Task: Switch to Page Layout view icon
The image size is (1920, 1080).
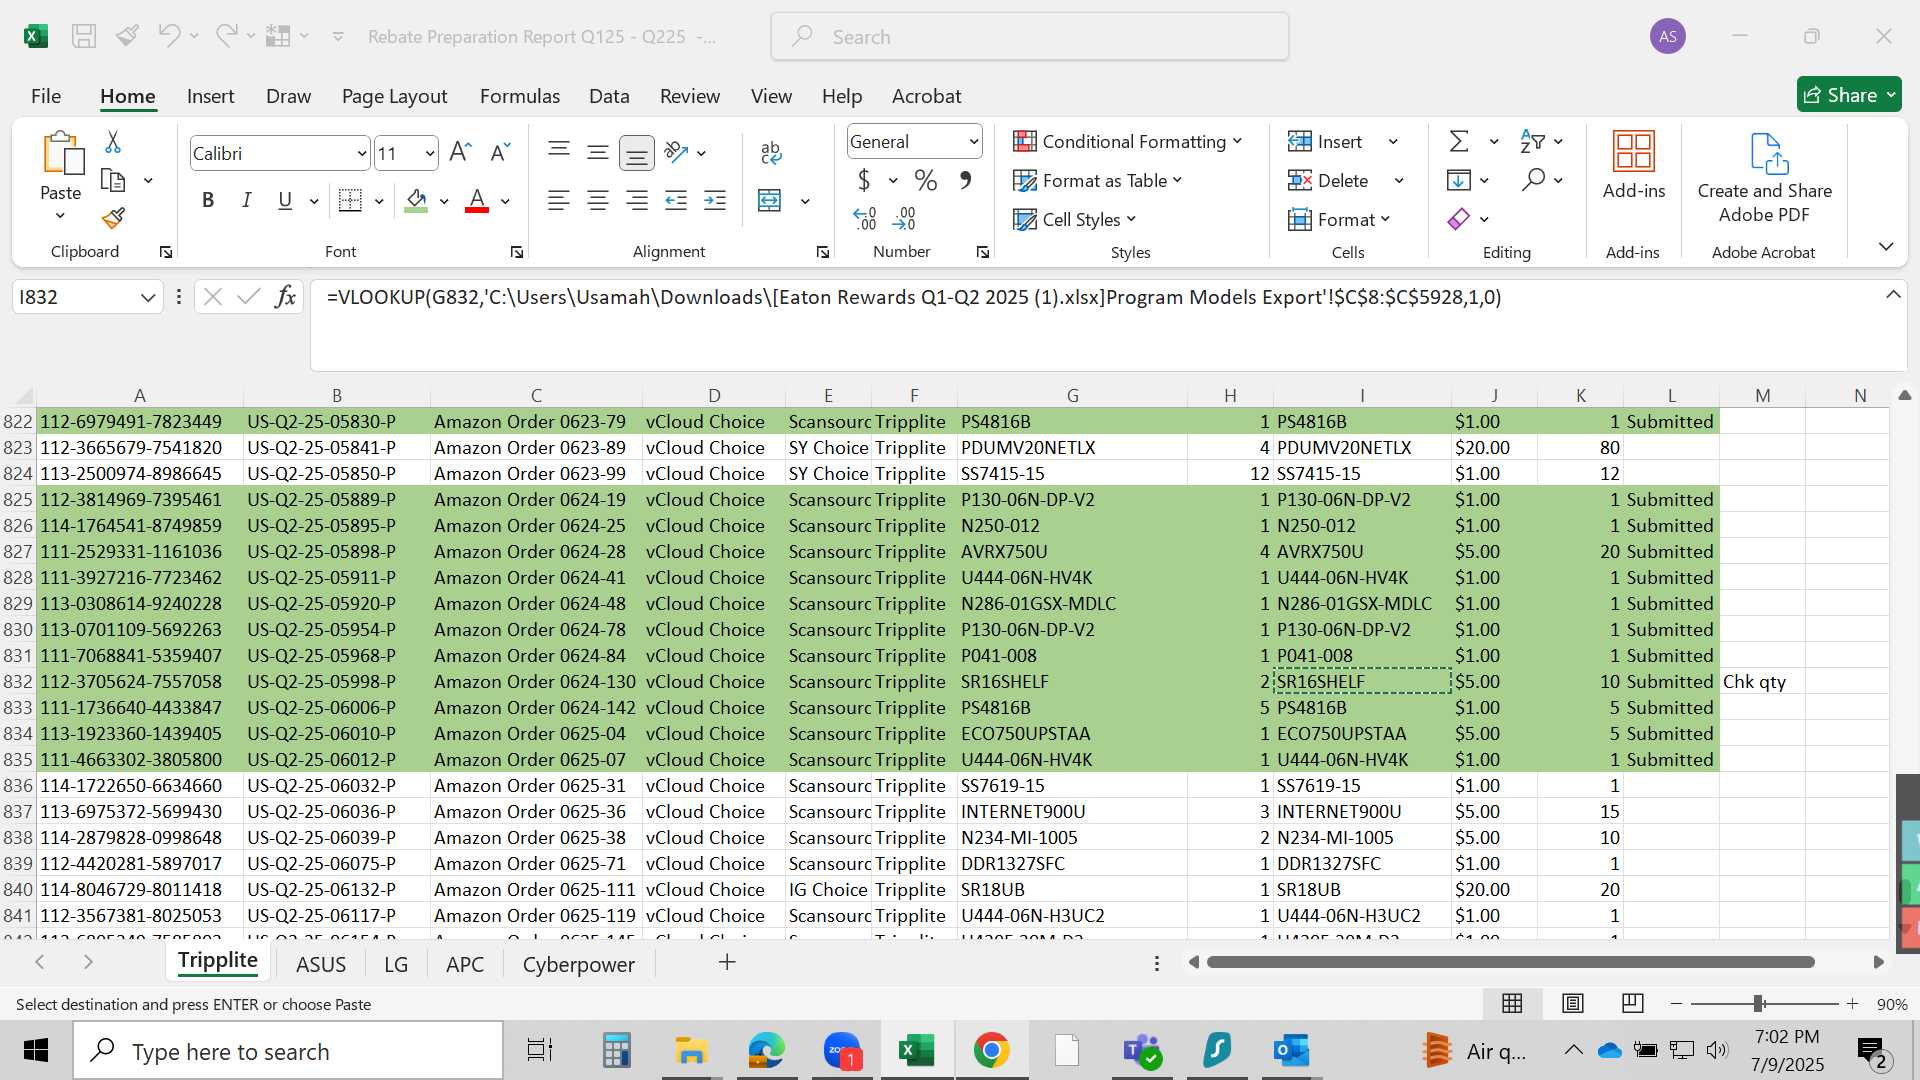Action: click(x=1573, y=1003)
